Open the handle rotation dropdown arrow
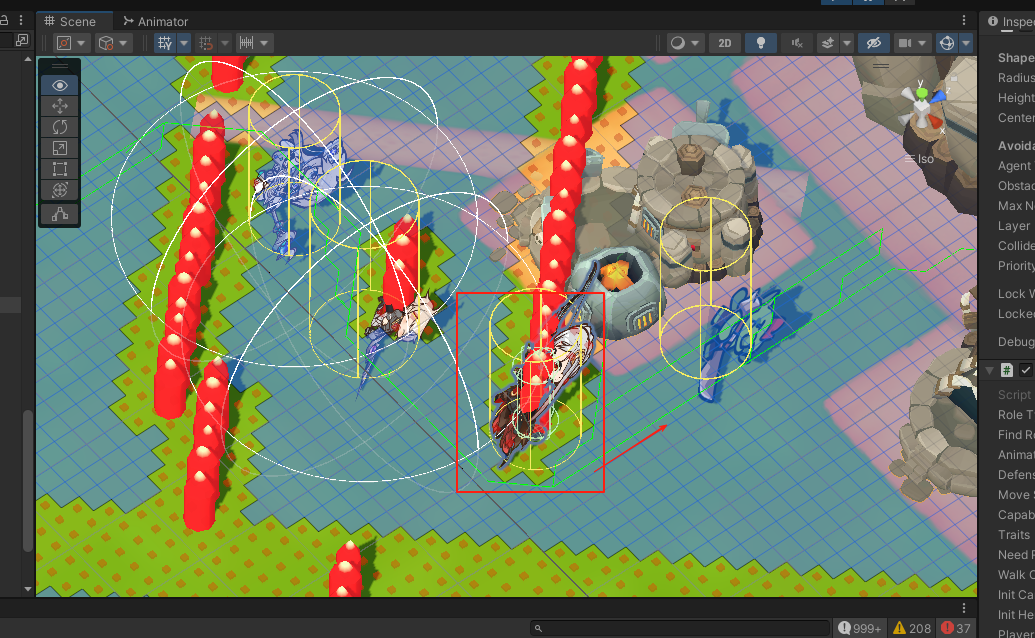1035x638 pixels. [x=123, y=44]
